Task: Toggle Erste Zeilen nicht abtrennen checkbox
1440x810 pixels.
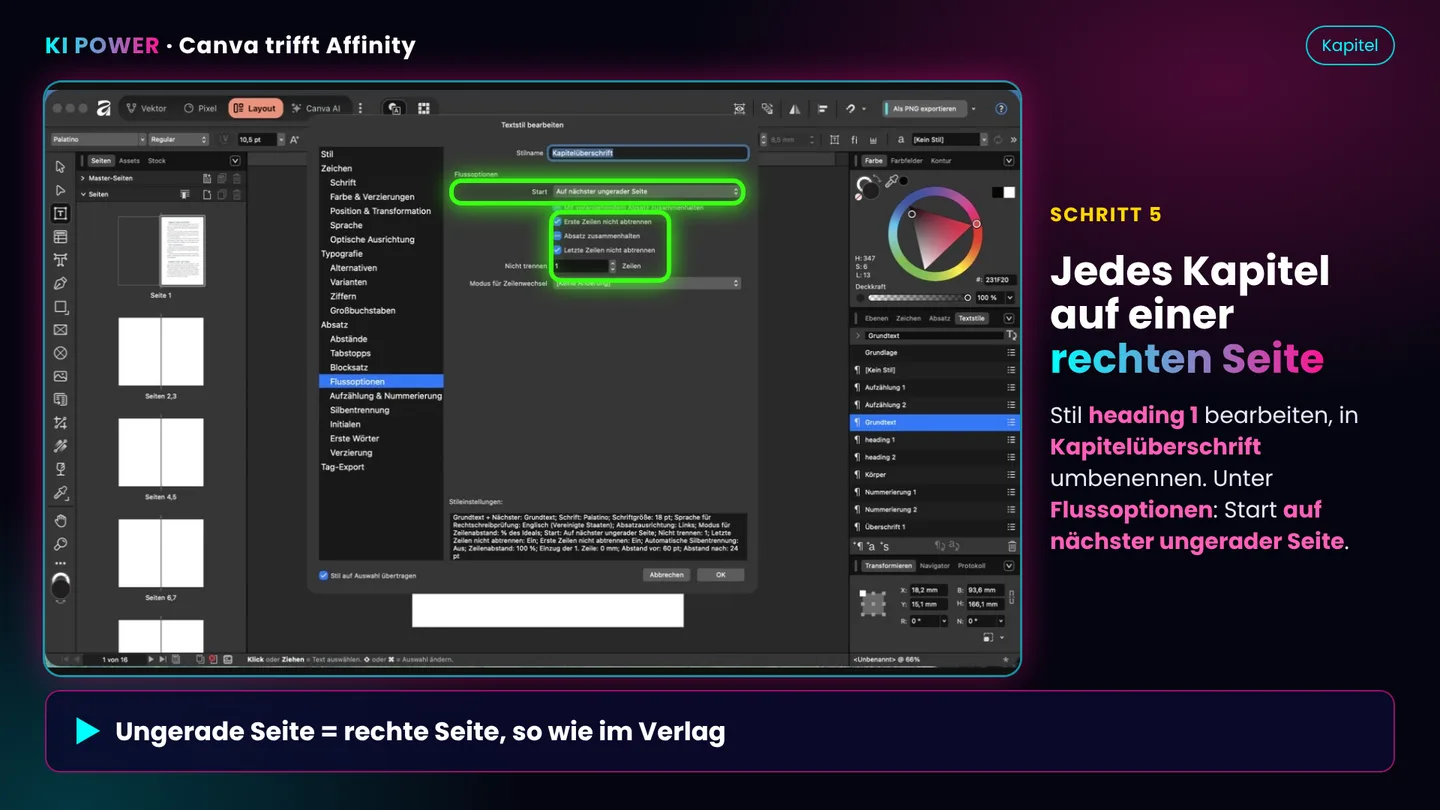Action: pos(558,221)
